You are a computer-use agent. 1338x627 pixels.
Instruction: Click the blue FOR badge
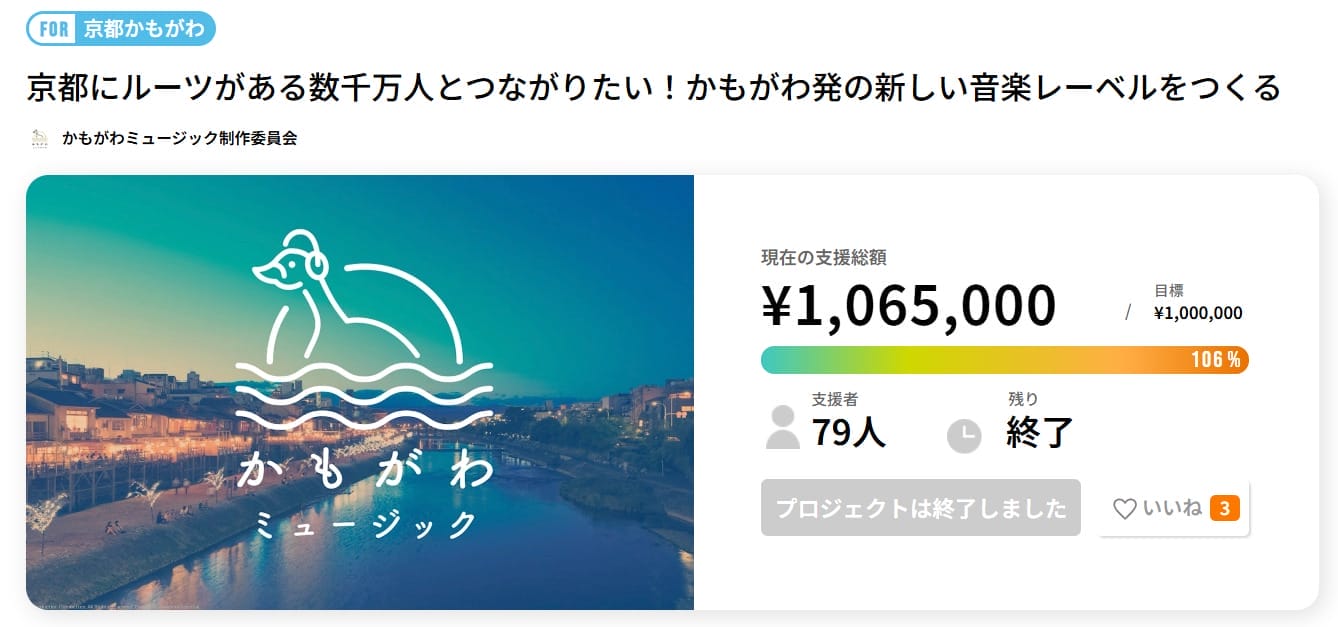pyautogui.click(x=53, y=28)
